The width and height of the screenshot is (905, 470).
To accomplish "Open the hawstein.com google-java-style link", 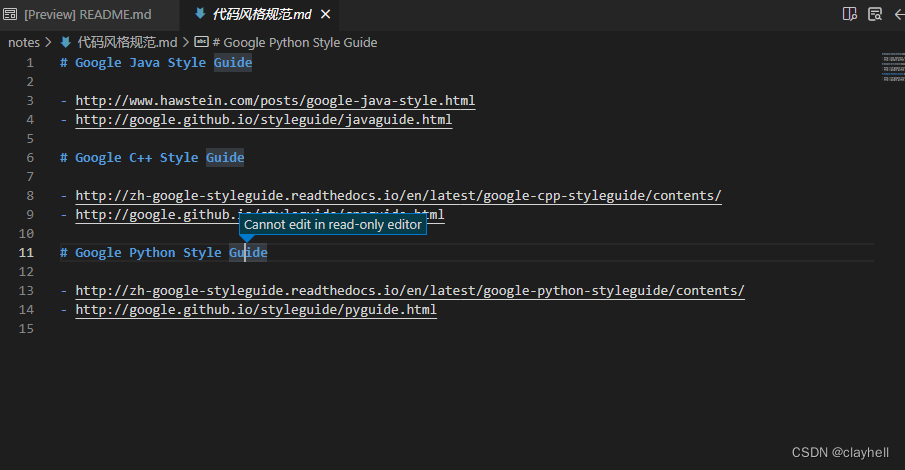I will click(x=275, y=101).
